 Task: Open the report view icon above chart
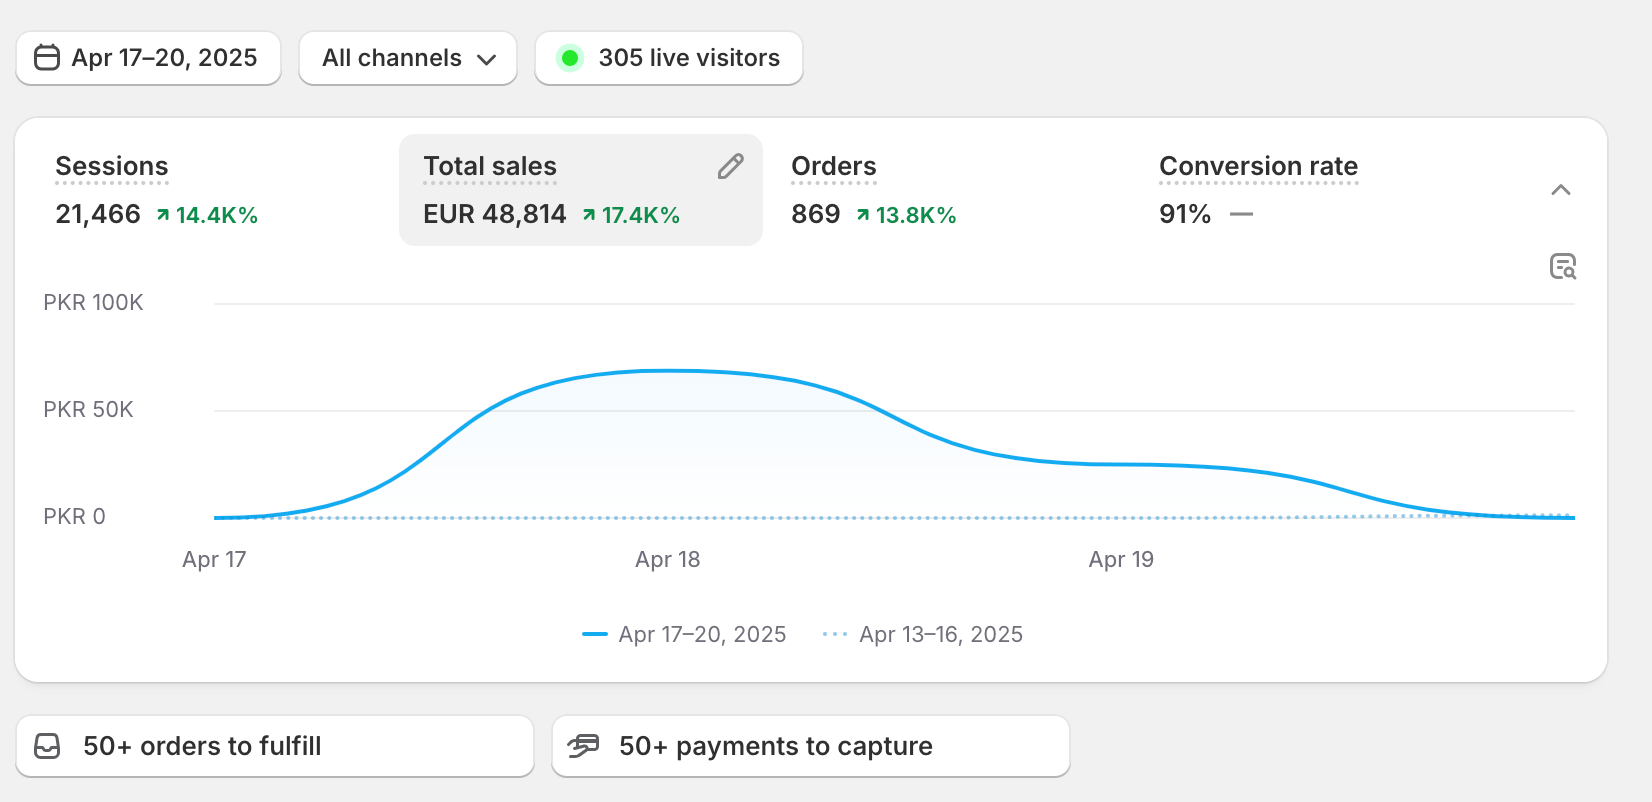coord(1562,267)
